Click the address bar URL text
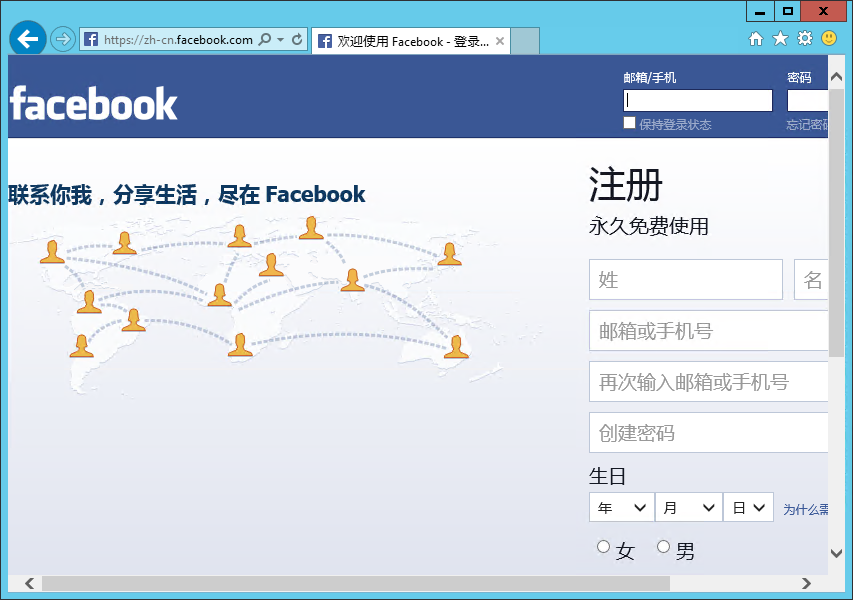 pos(178,40)
